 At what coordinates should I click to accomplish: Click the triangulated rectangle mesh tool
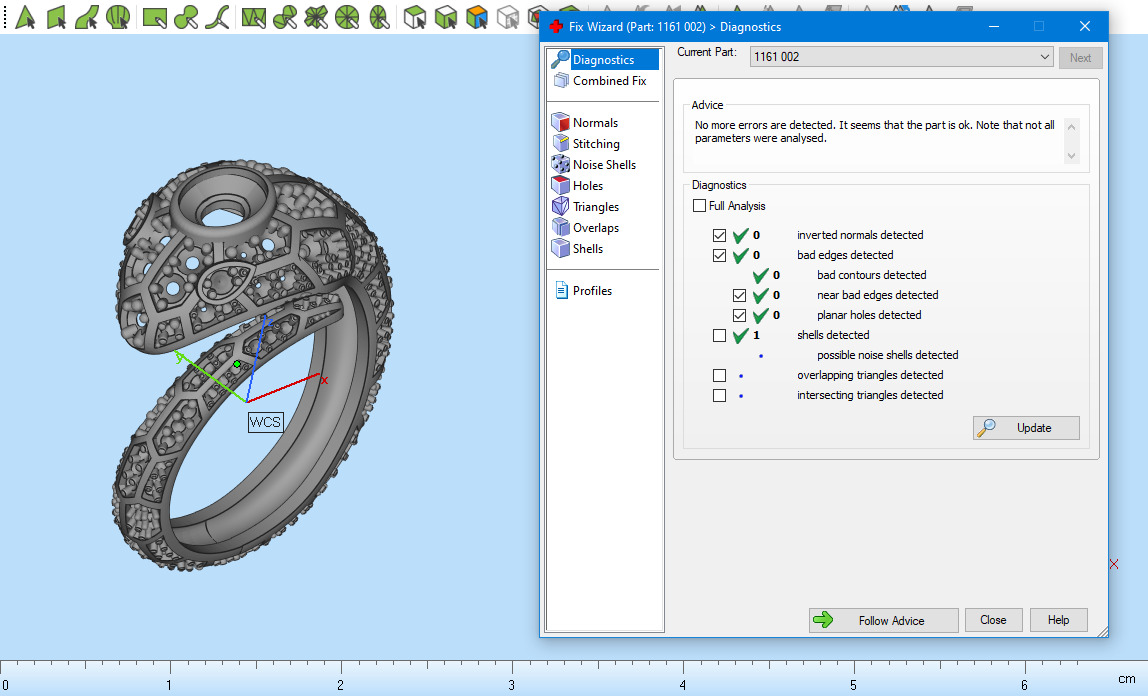pyautogui.click(x=253, y=17)
